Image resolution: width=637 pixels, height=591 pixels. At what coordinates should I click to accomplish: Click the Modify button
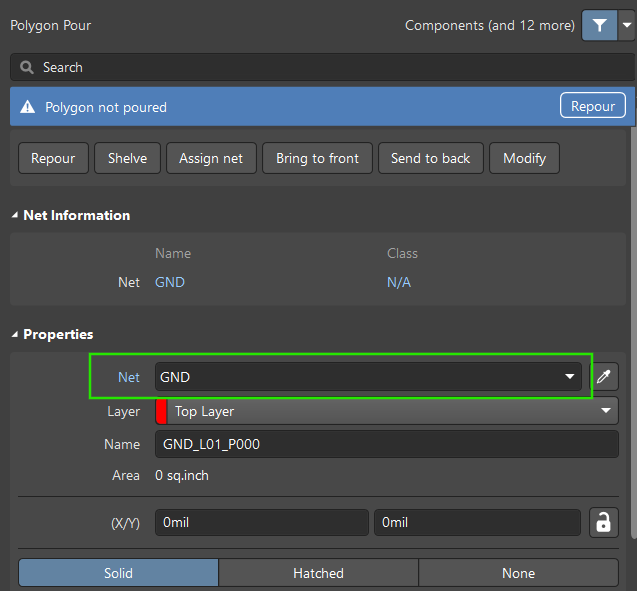tap(524, 158)
